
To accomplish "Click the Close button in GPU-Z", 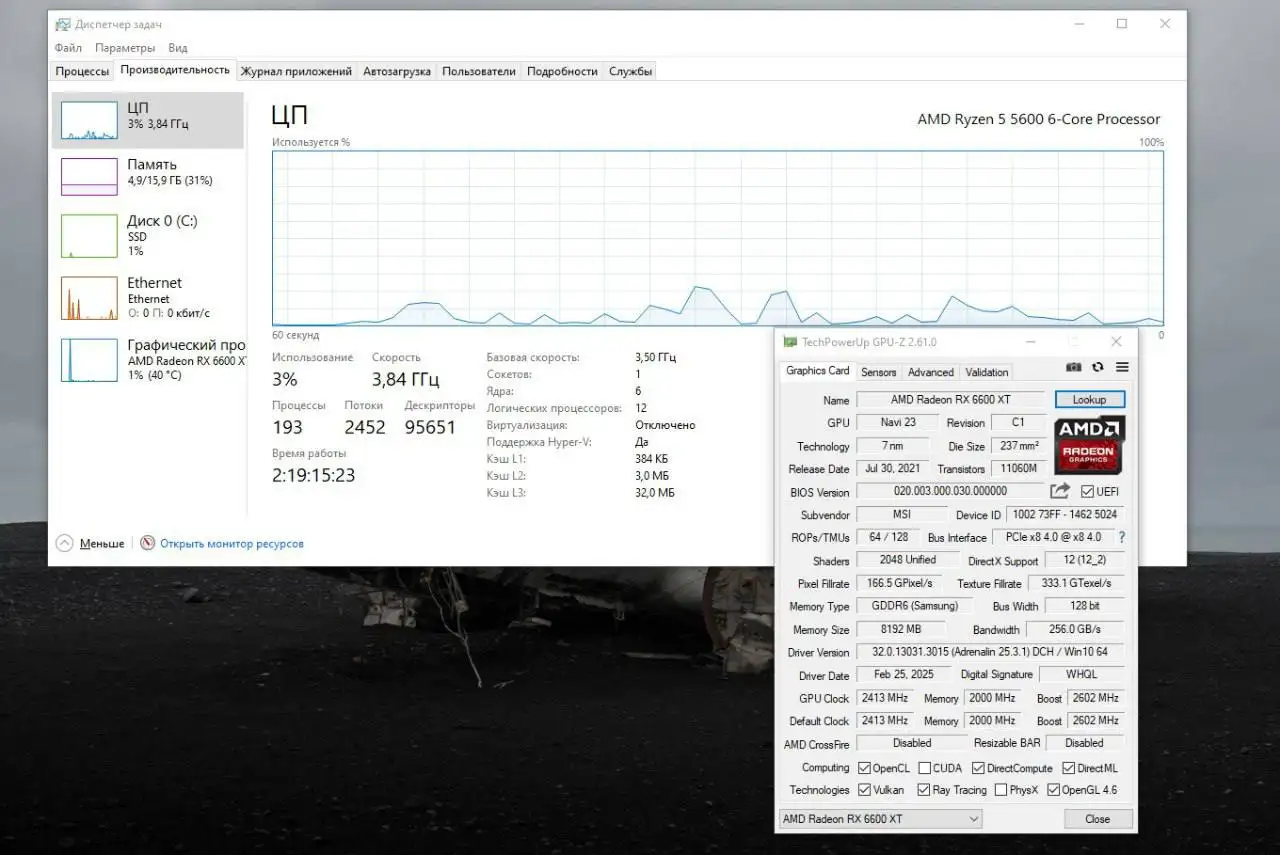I will (1096, 819).
